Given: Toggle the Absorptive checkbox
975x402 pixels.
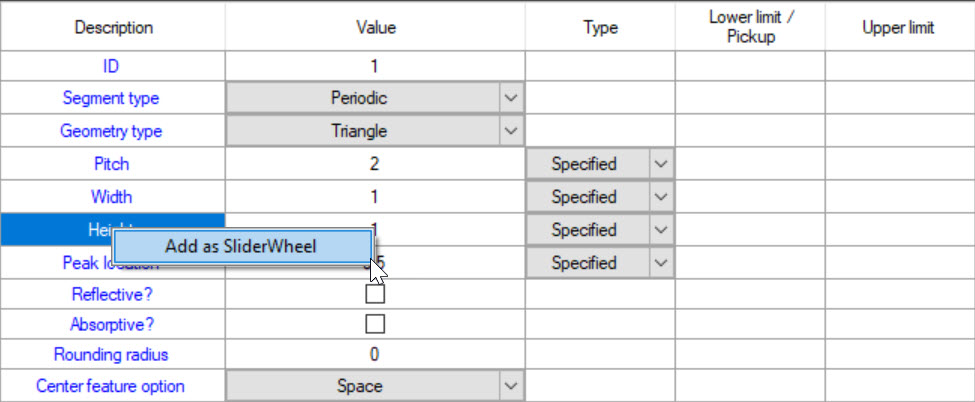Looking at the screenshot, I should click(375, 324).
